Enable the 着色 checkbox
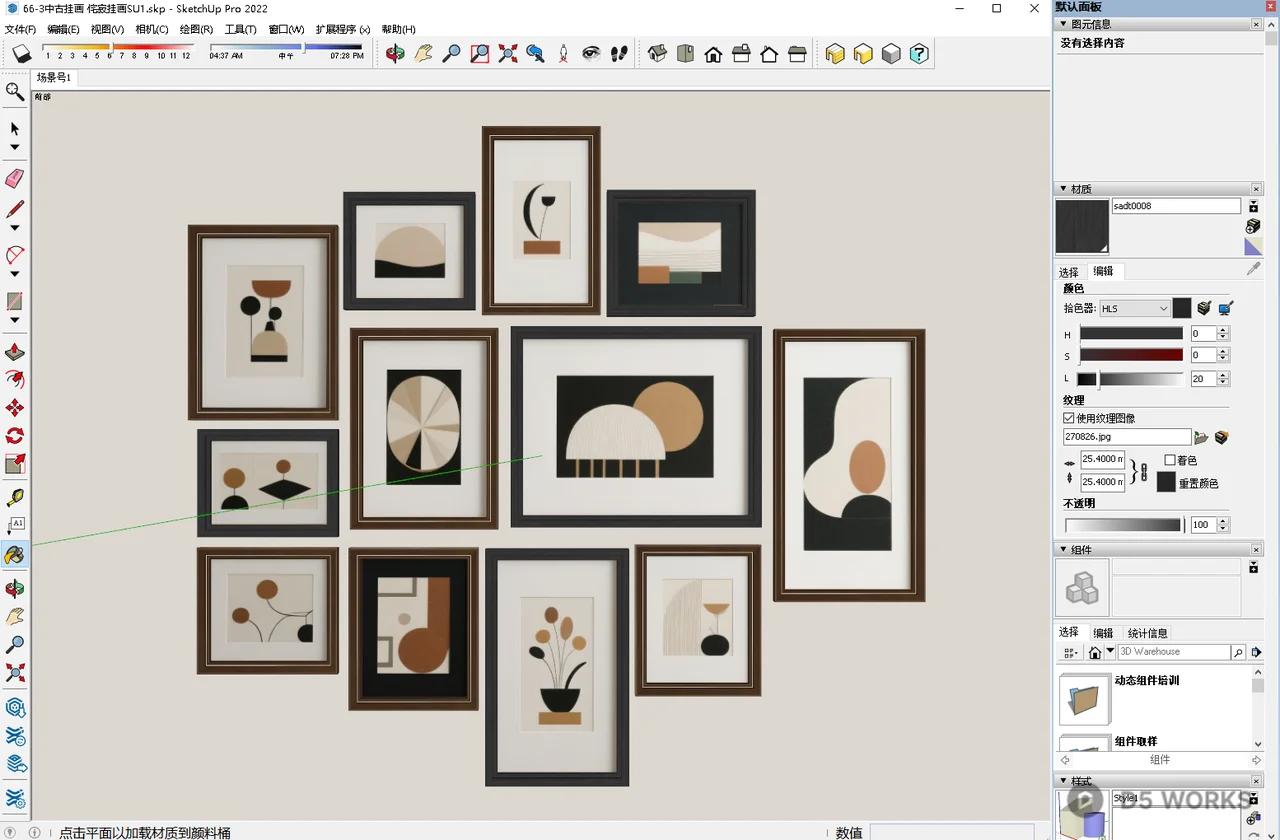 tap(1170, 460)
